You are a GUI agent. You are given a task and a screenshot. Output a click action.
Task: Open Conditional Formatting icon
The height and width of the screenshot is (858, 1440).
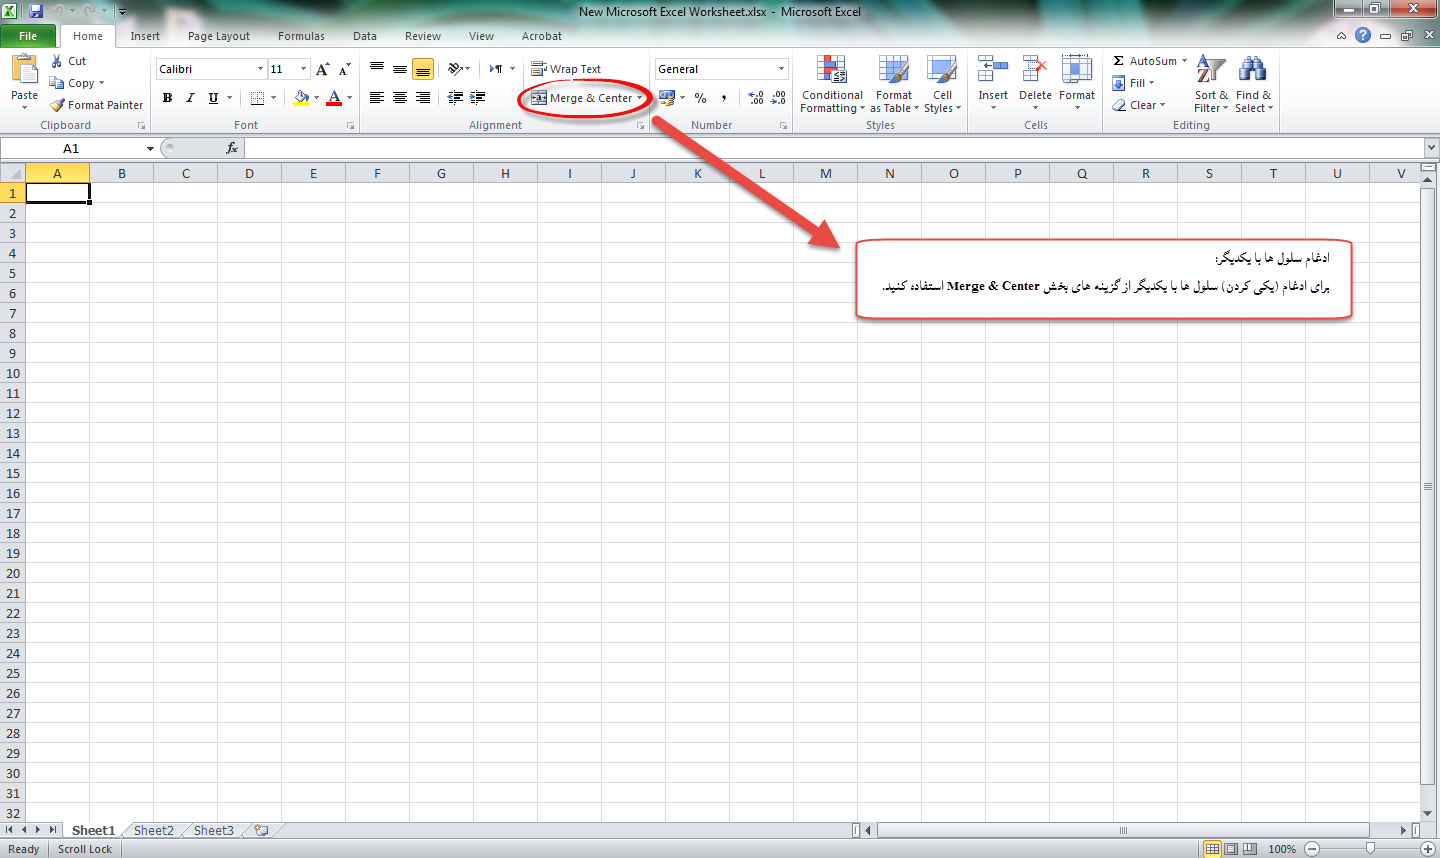(831, 70)
